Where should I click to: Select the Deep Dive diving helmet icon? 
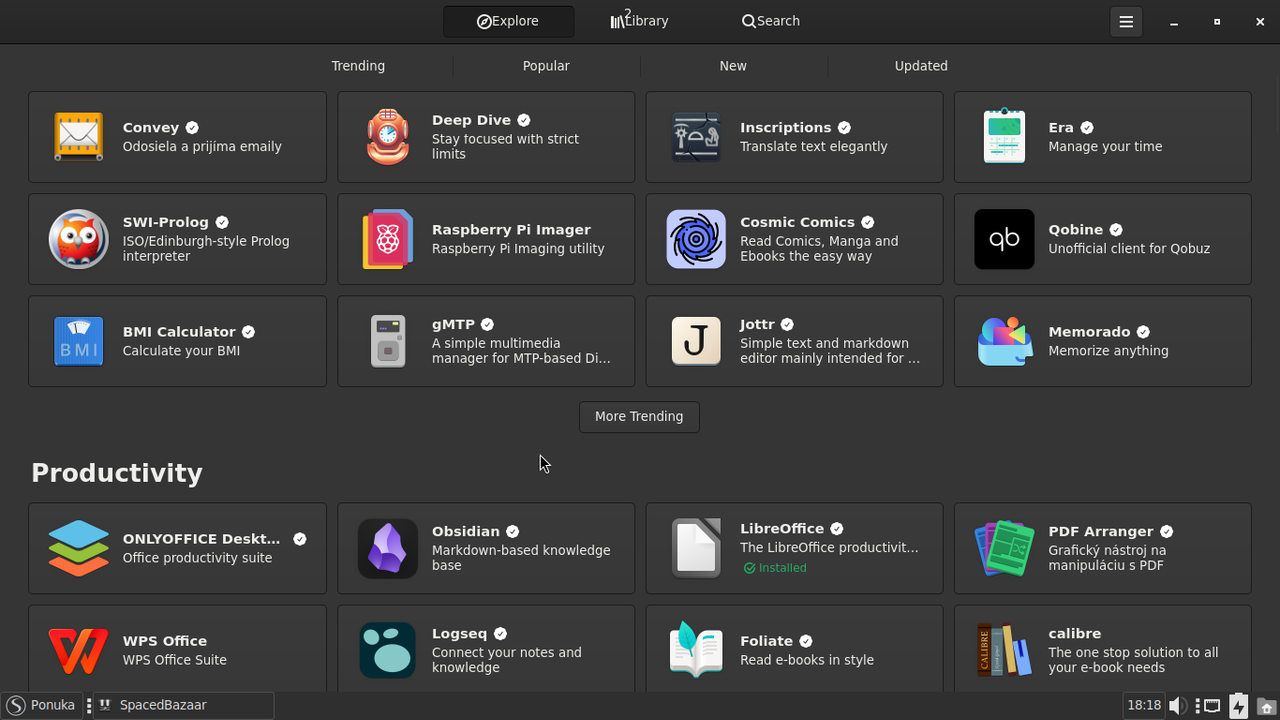(x=387, y=137)
